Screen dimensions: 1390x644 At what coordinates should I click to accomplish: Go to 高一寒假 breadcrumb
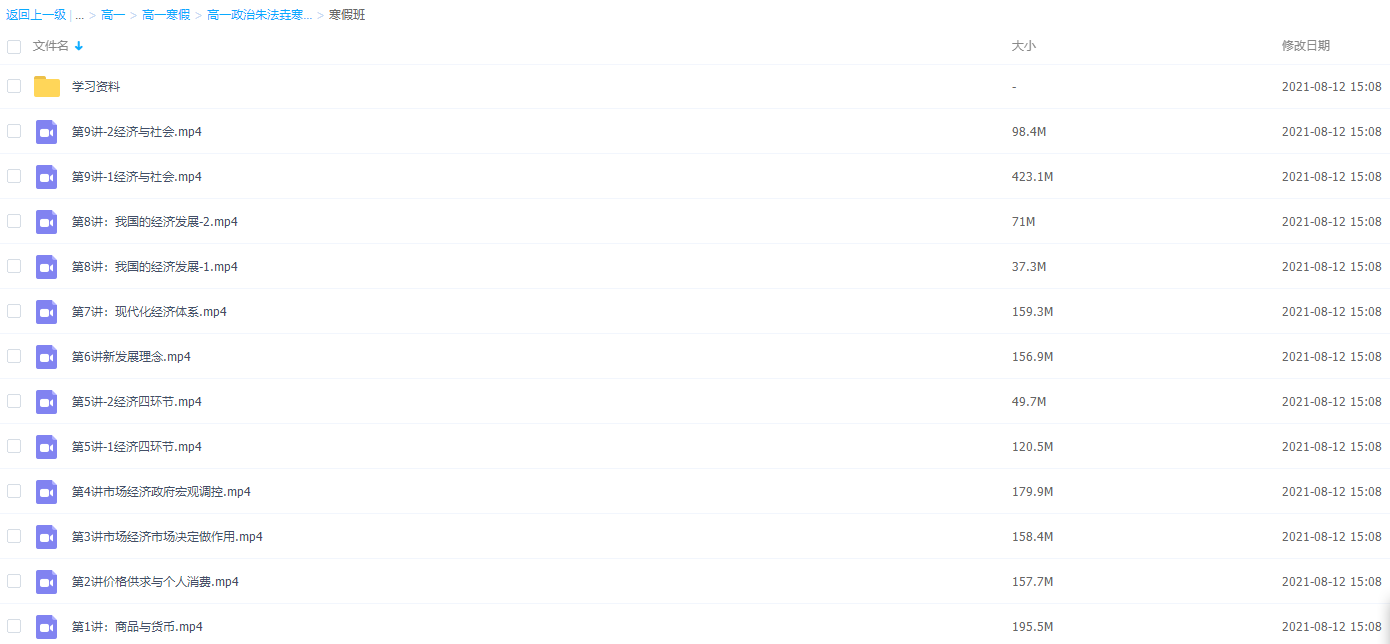pyautogui.click(x=166, y=15)
